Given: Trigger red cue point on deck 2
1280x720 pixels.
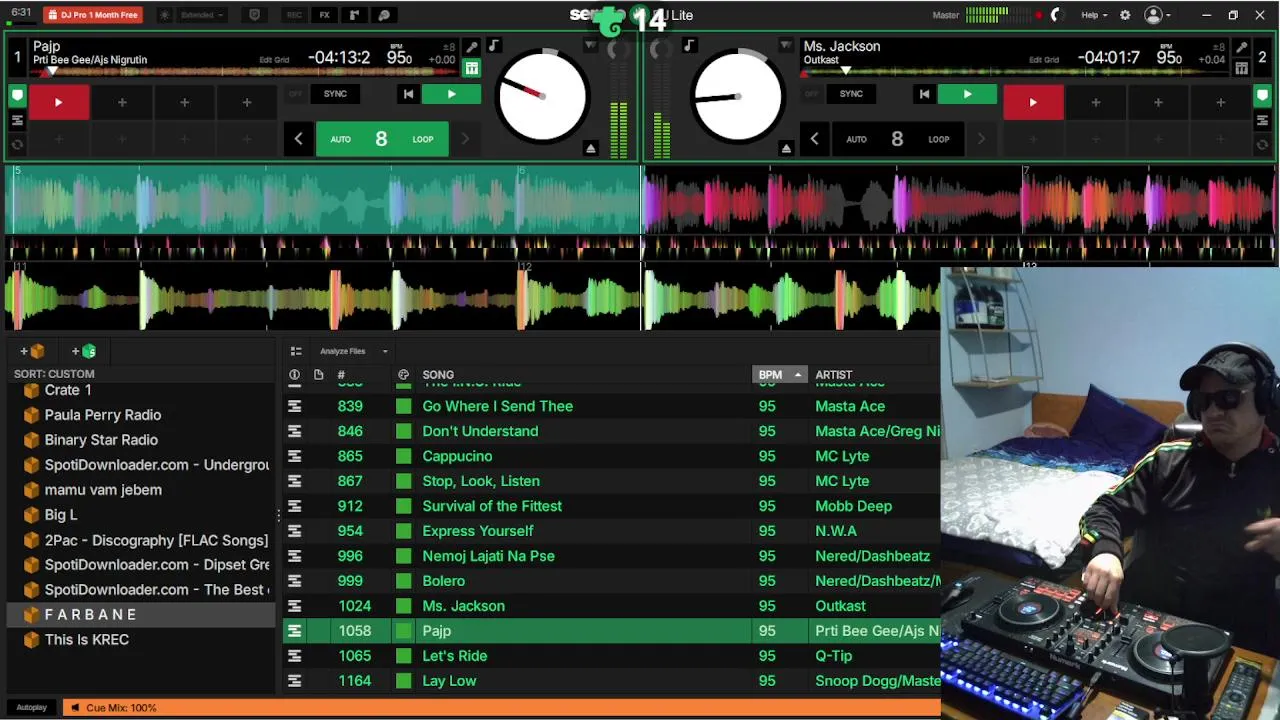Looking at the screenshot, I should 1033,102.
